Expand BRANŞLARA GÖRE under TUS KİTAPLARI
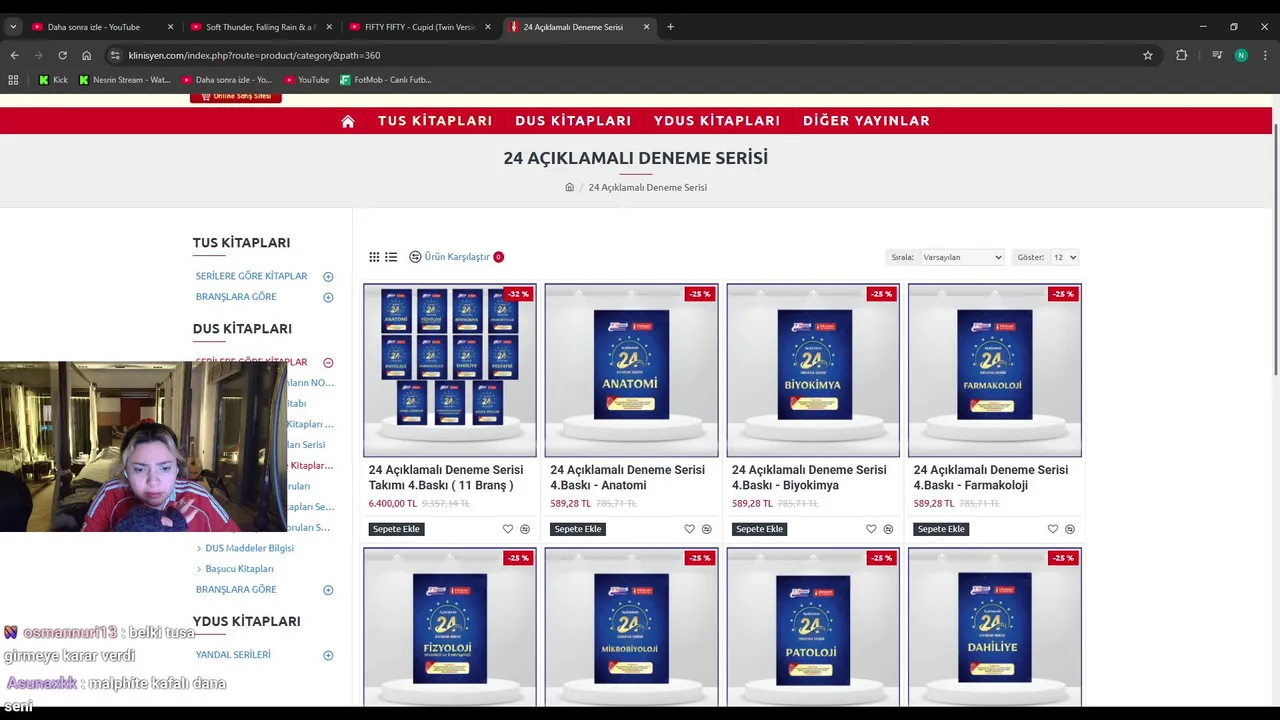Image resolution: width=1280 pixels, height=720 pixels. [x=328, y=297]
